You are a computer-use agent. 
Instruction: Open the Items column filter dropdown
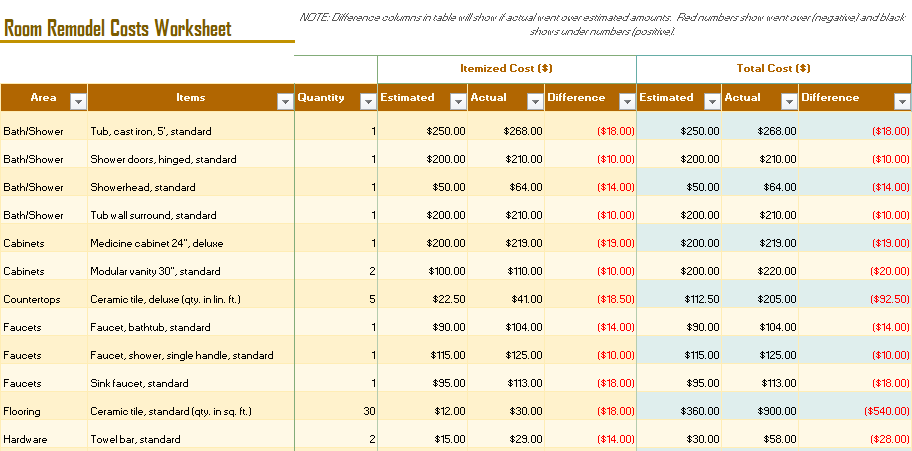[x=284, y=102]
